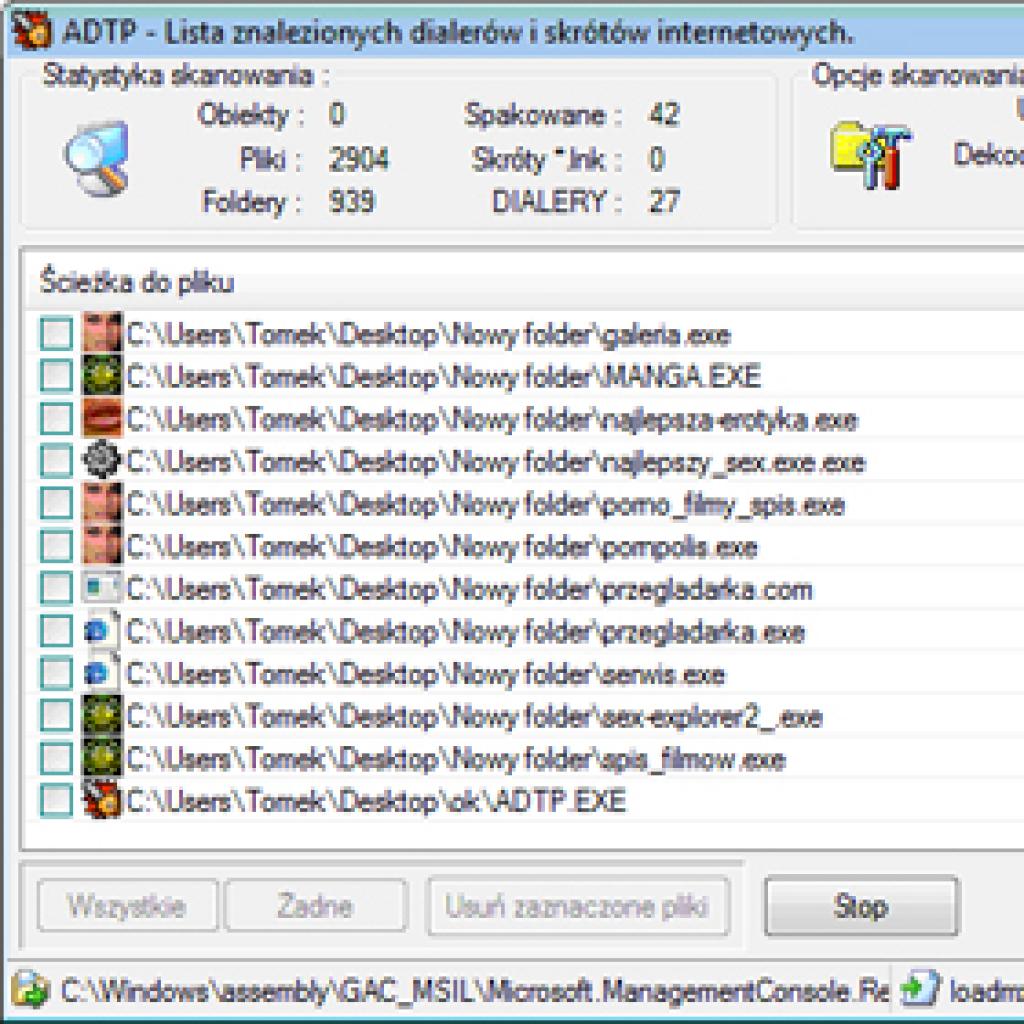Viewport: 1024px width, 1024px height.
Task: Enable the sex-explorer2_.exe checkbox
Action: point(56,716)
